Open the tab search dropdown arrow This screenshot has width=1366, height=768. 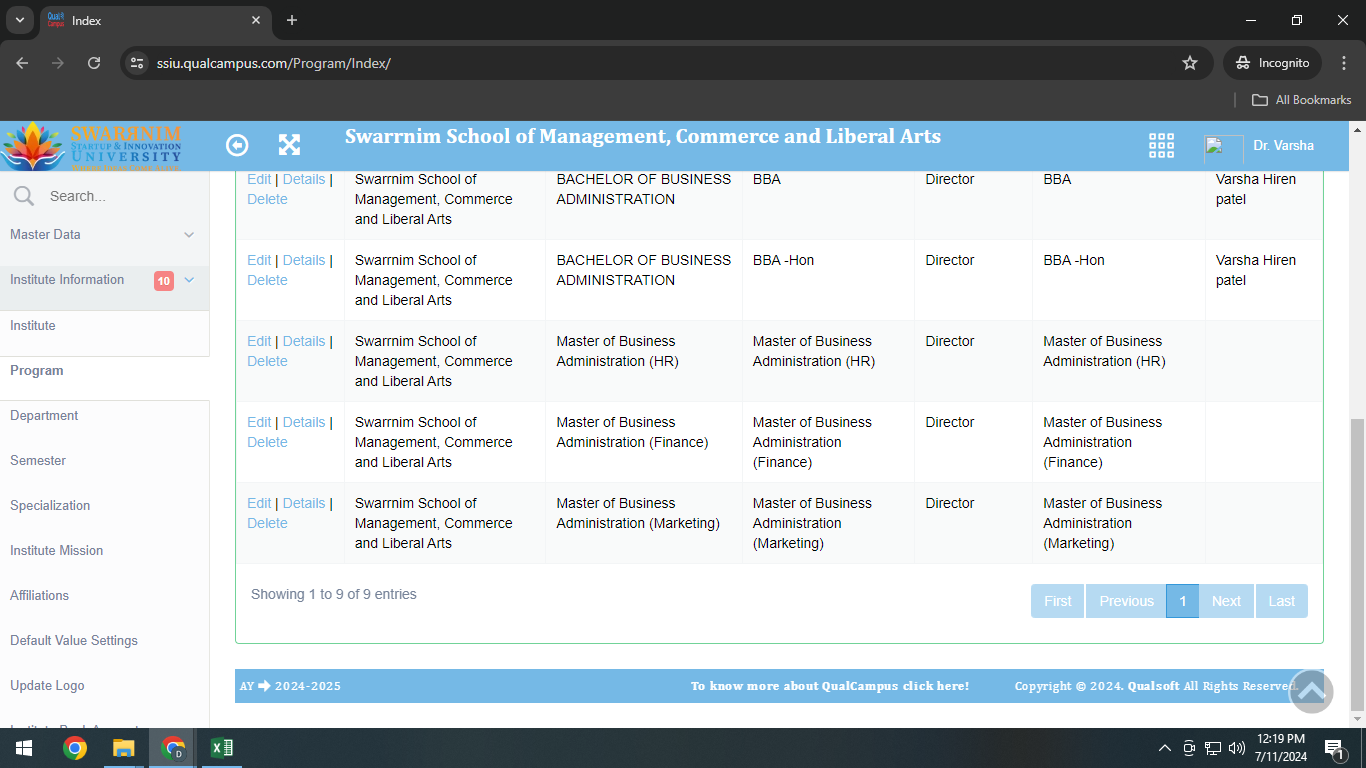19,20
